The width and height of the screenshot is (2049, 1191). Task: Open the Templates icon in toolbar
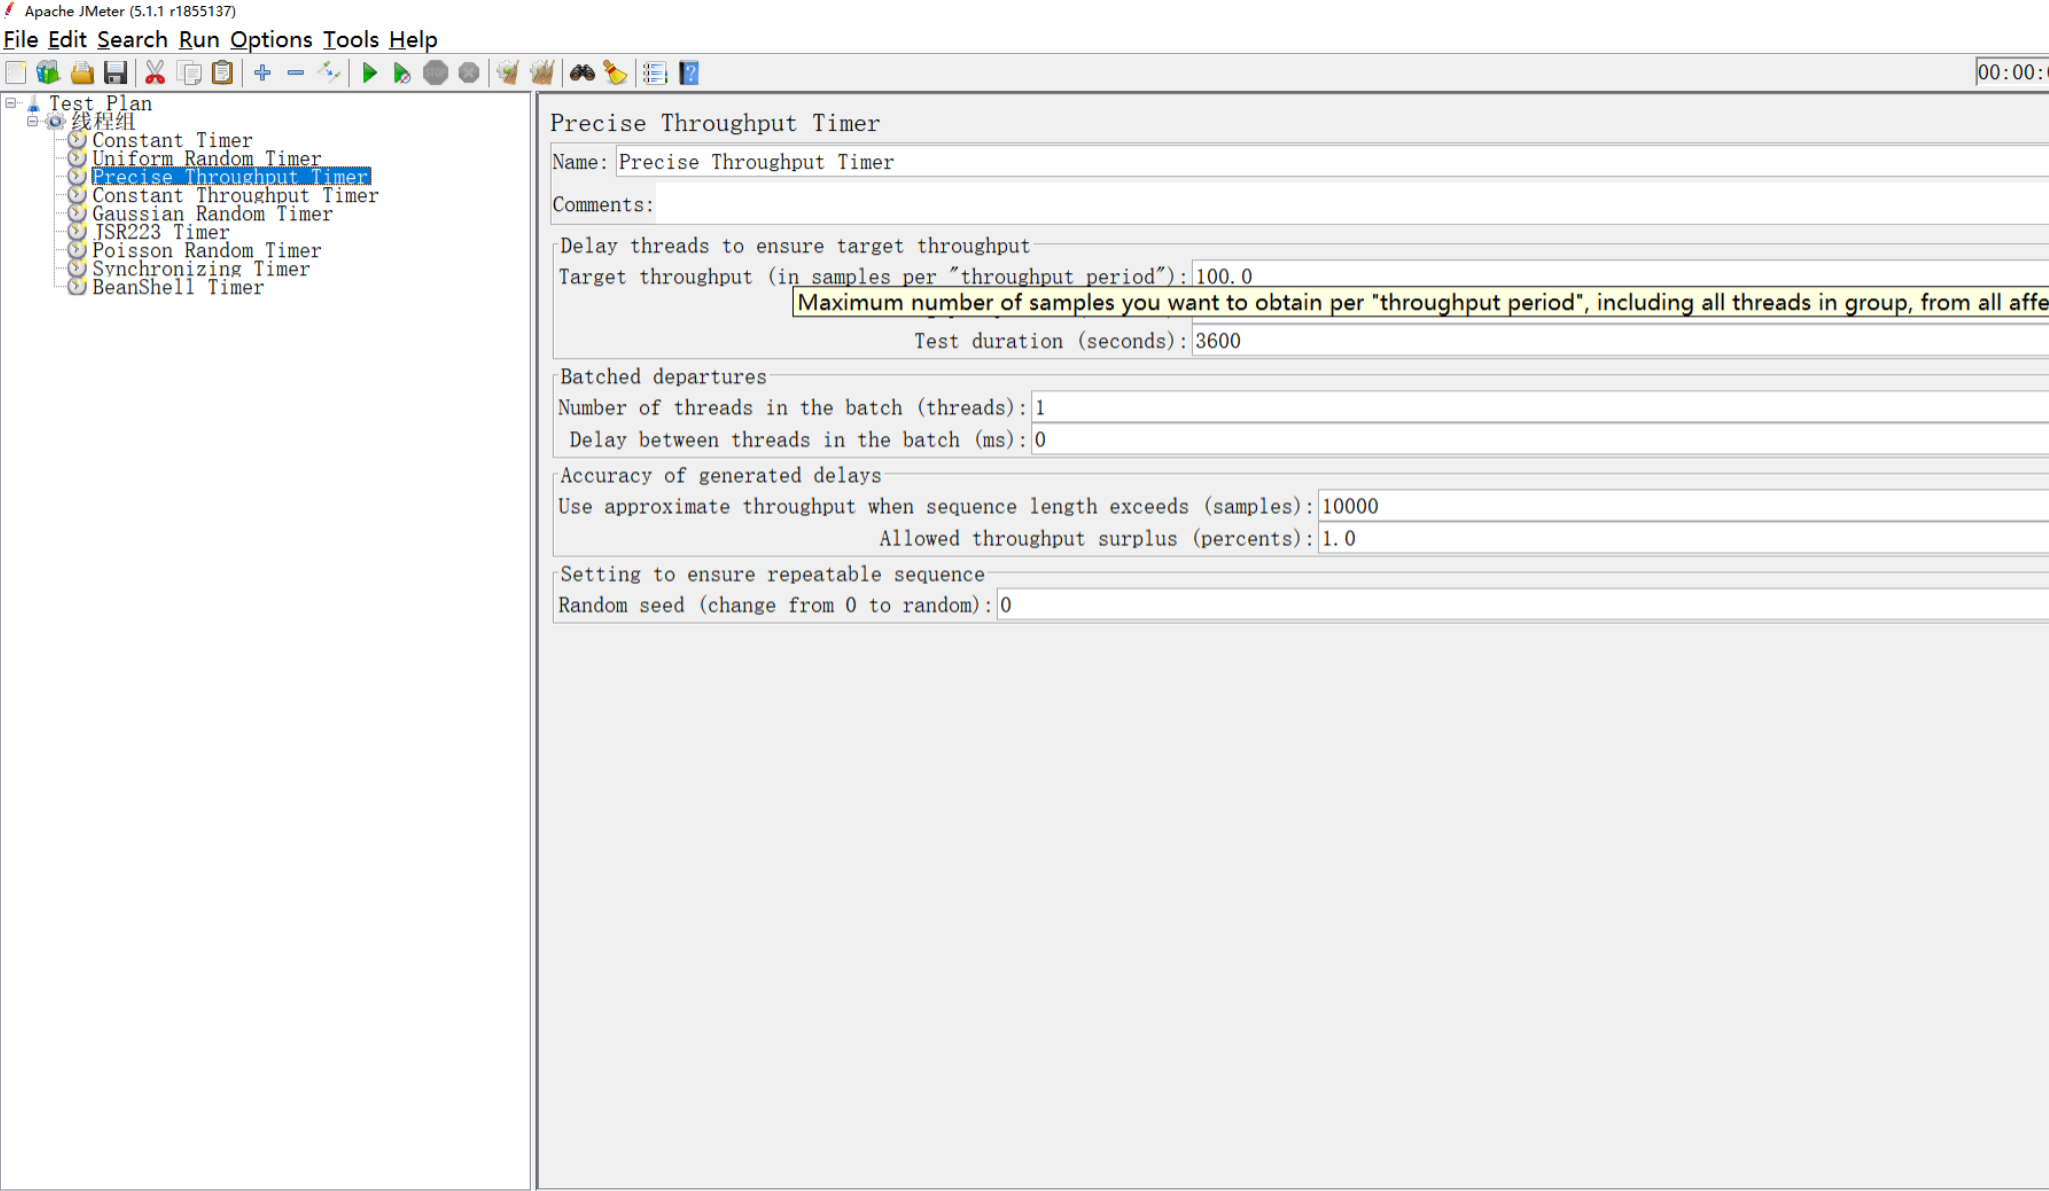coord(48,73)
